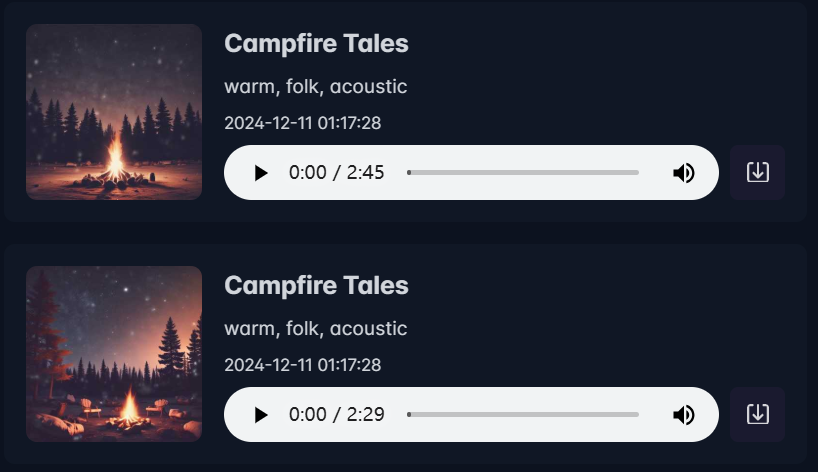Play the 2:29 Campfire Tales track
Image resolution: width=818 pixels, height=472 pixels.
[x=261, y=415]
